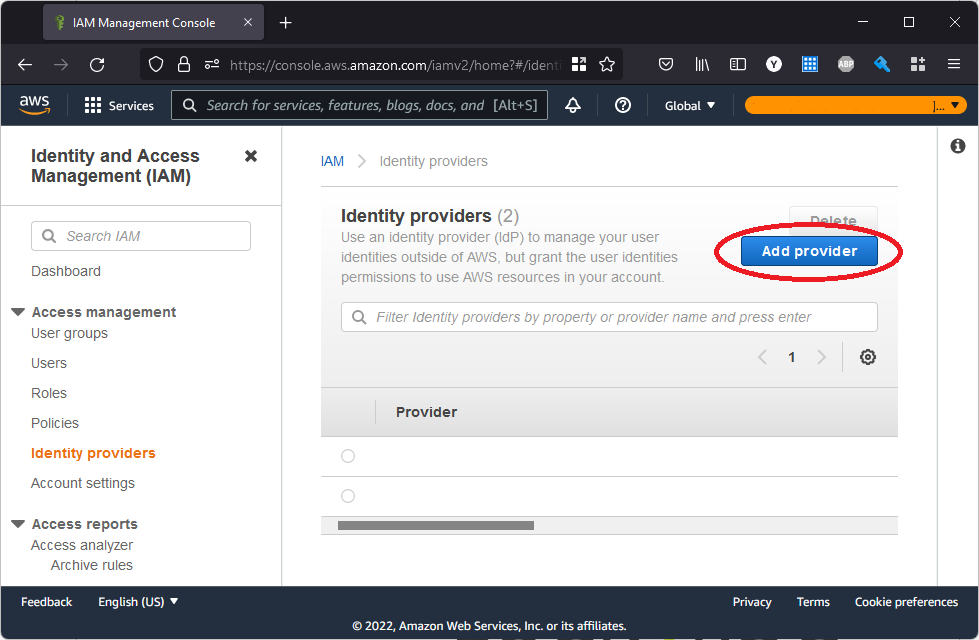The image size is (979, 640).
Task: Open Access analyzer in the sidebar
Action: [x=82, y=545]
